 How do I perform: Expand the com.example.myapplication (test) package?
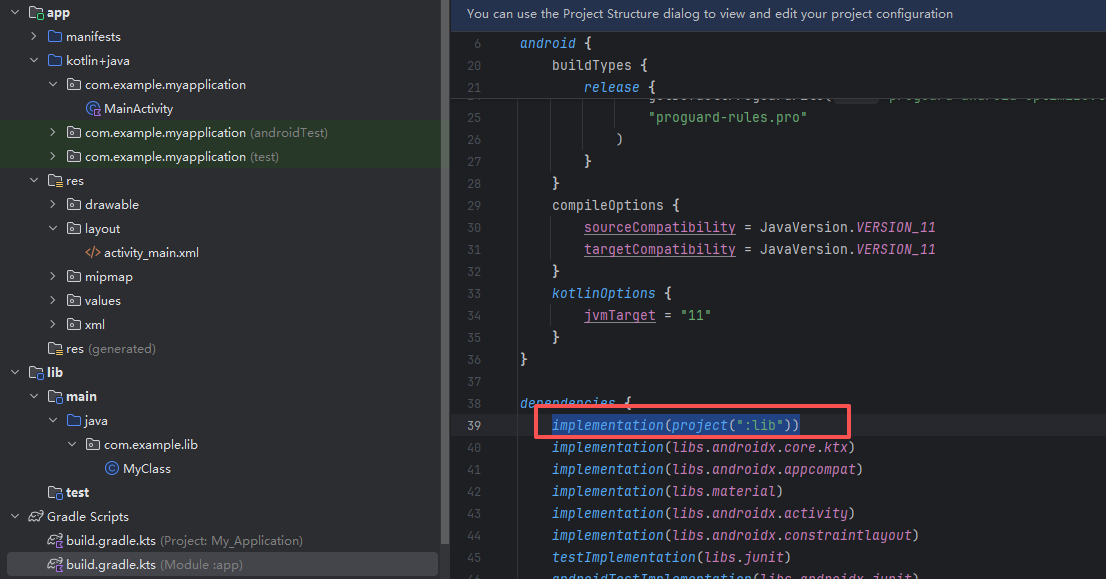(53, 157)
